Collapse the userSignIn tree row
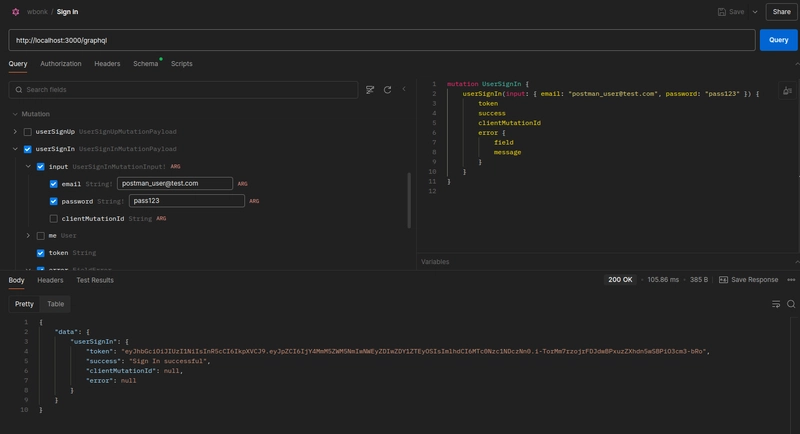The height and width of the screenshot is (434, 800). (15, 149)
